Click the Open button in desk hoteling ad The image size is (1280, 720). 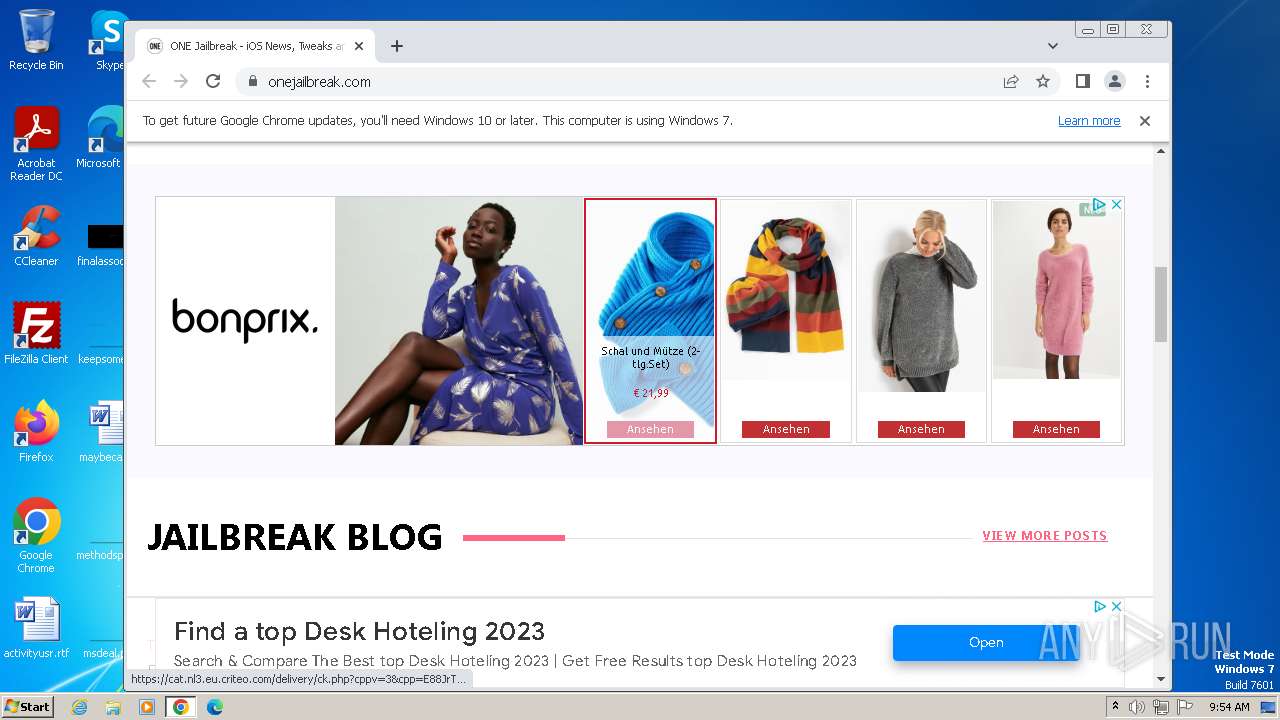tap(986, 643)
